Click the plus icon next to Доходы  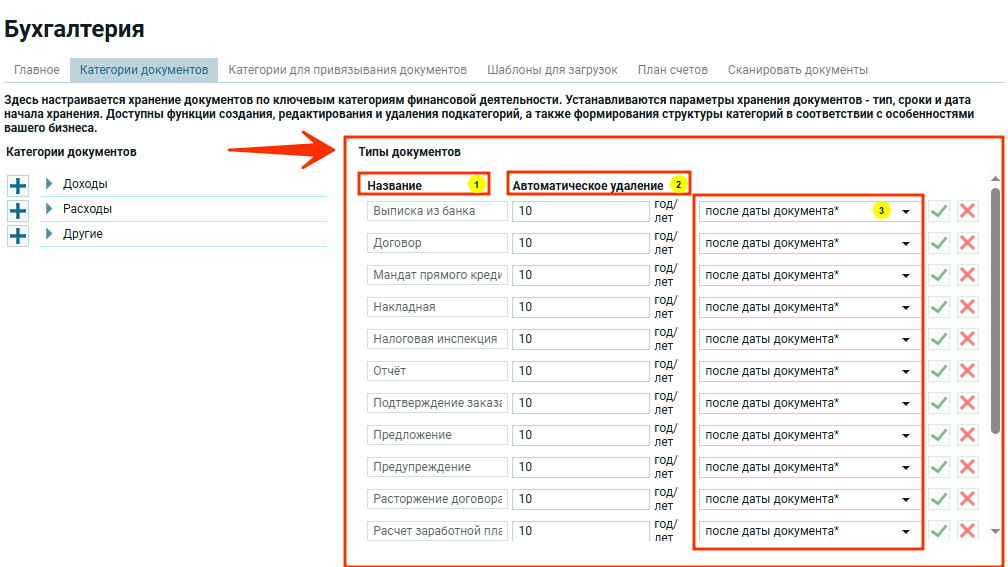[x=18, y=186]
